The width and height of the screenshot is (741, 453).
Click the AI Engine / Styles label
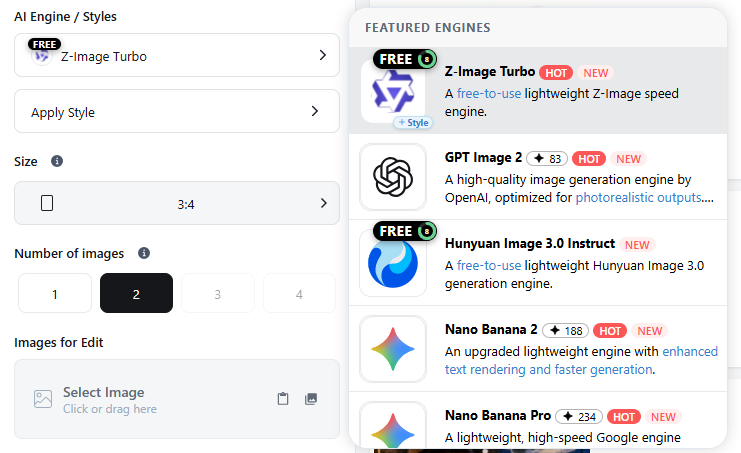pyautogui.click(x=65, y=17)
